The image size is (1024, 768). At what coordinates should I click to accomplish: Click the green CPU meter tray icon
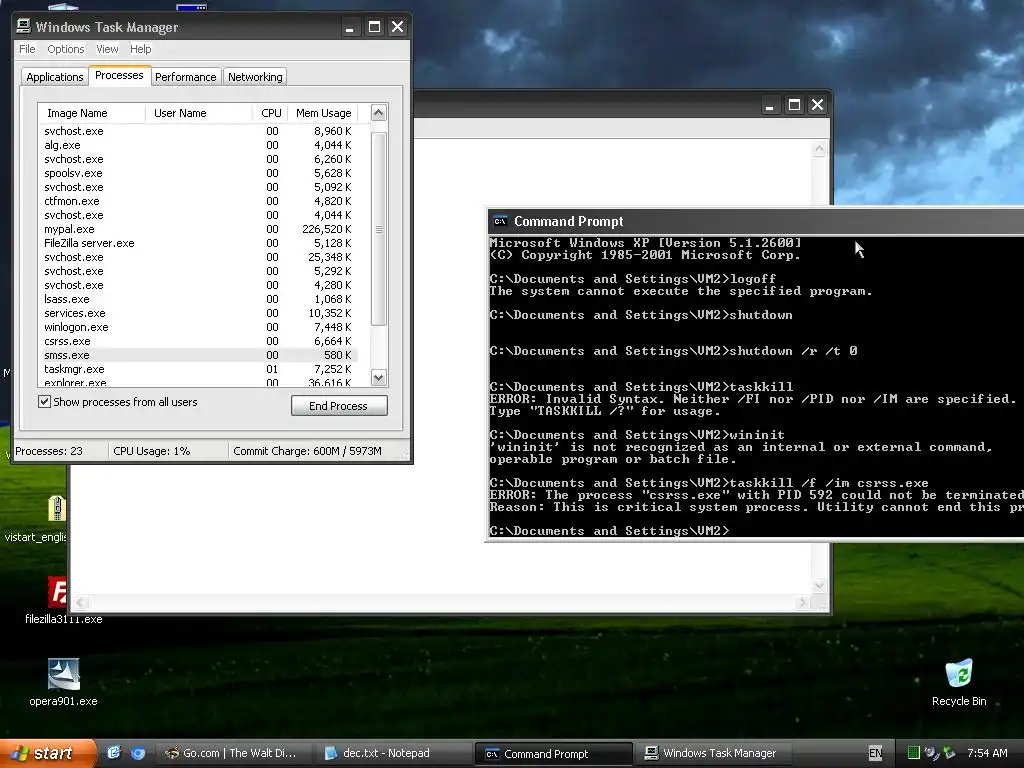click(x=914, y=753)
